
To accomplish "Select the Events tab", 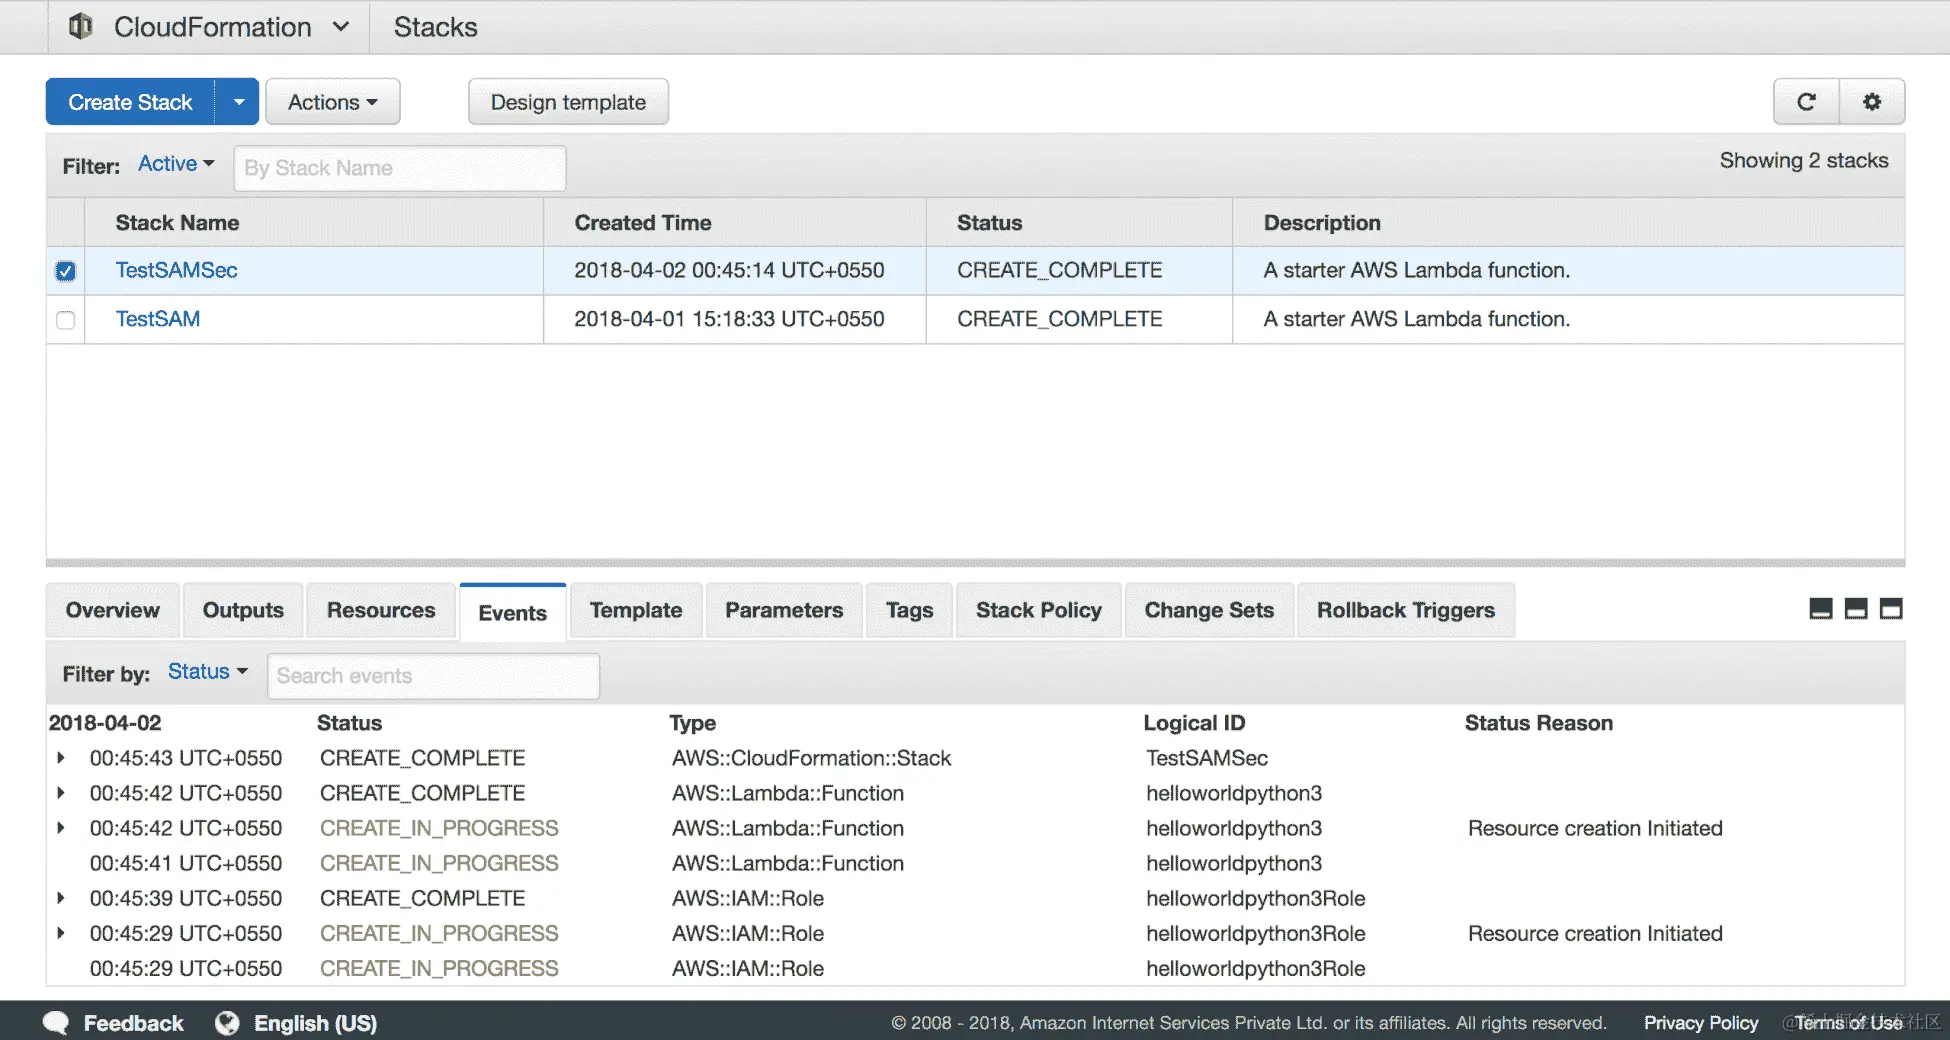I will tap(513, 612).
